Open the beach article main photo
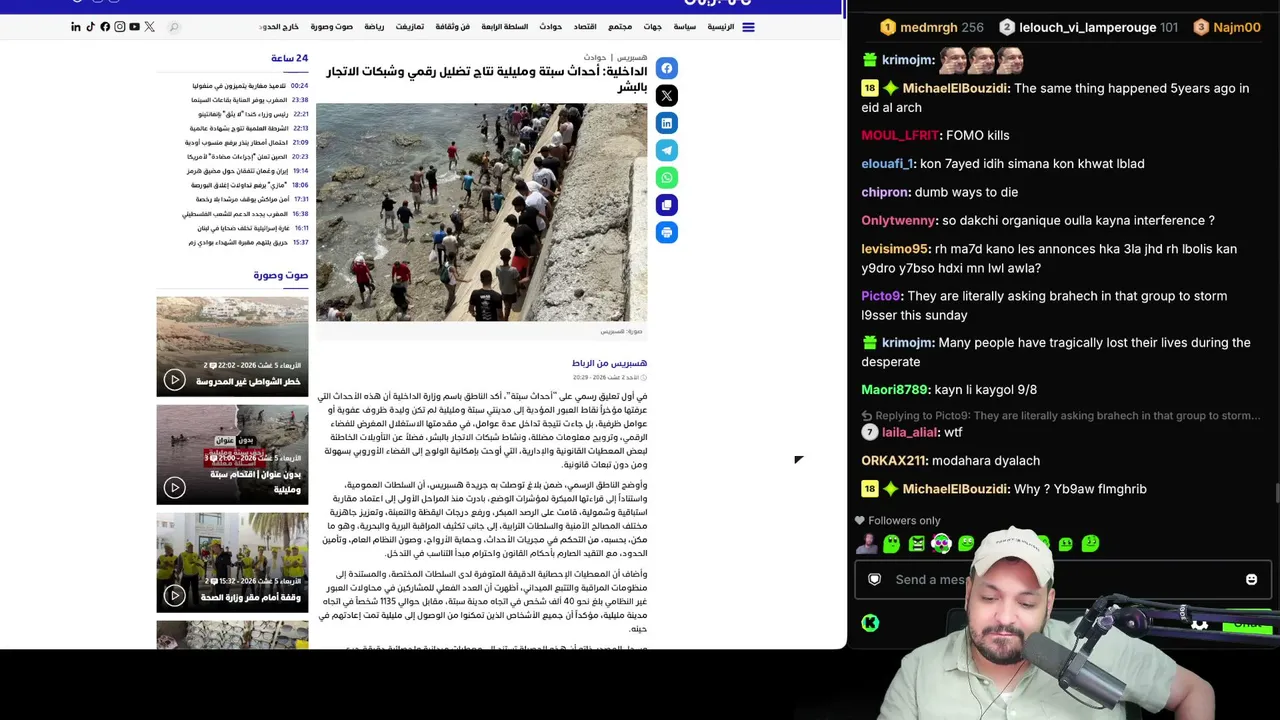Viewport: 1280px width, 720px height. (x=482, y=212)
